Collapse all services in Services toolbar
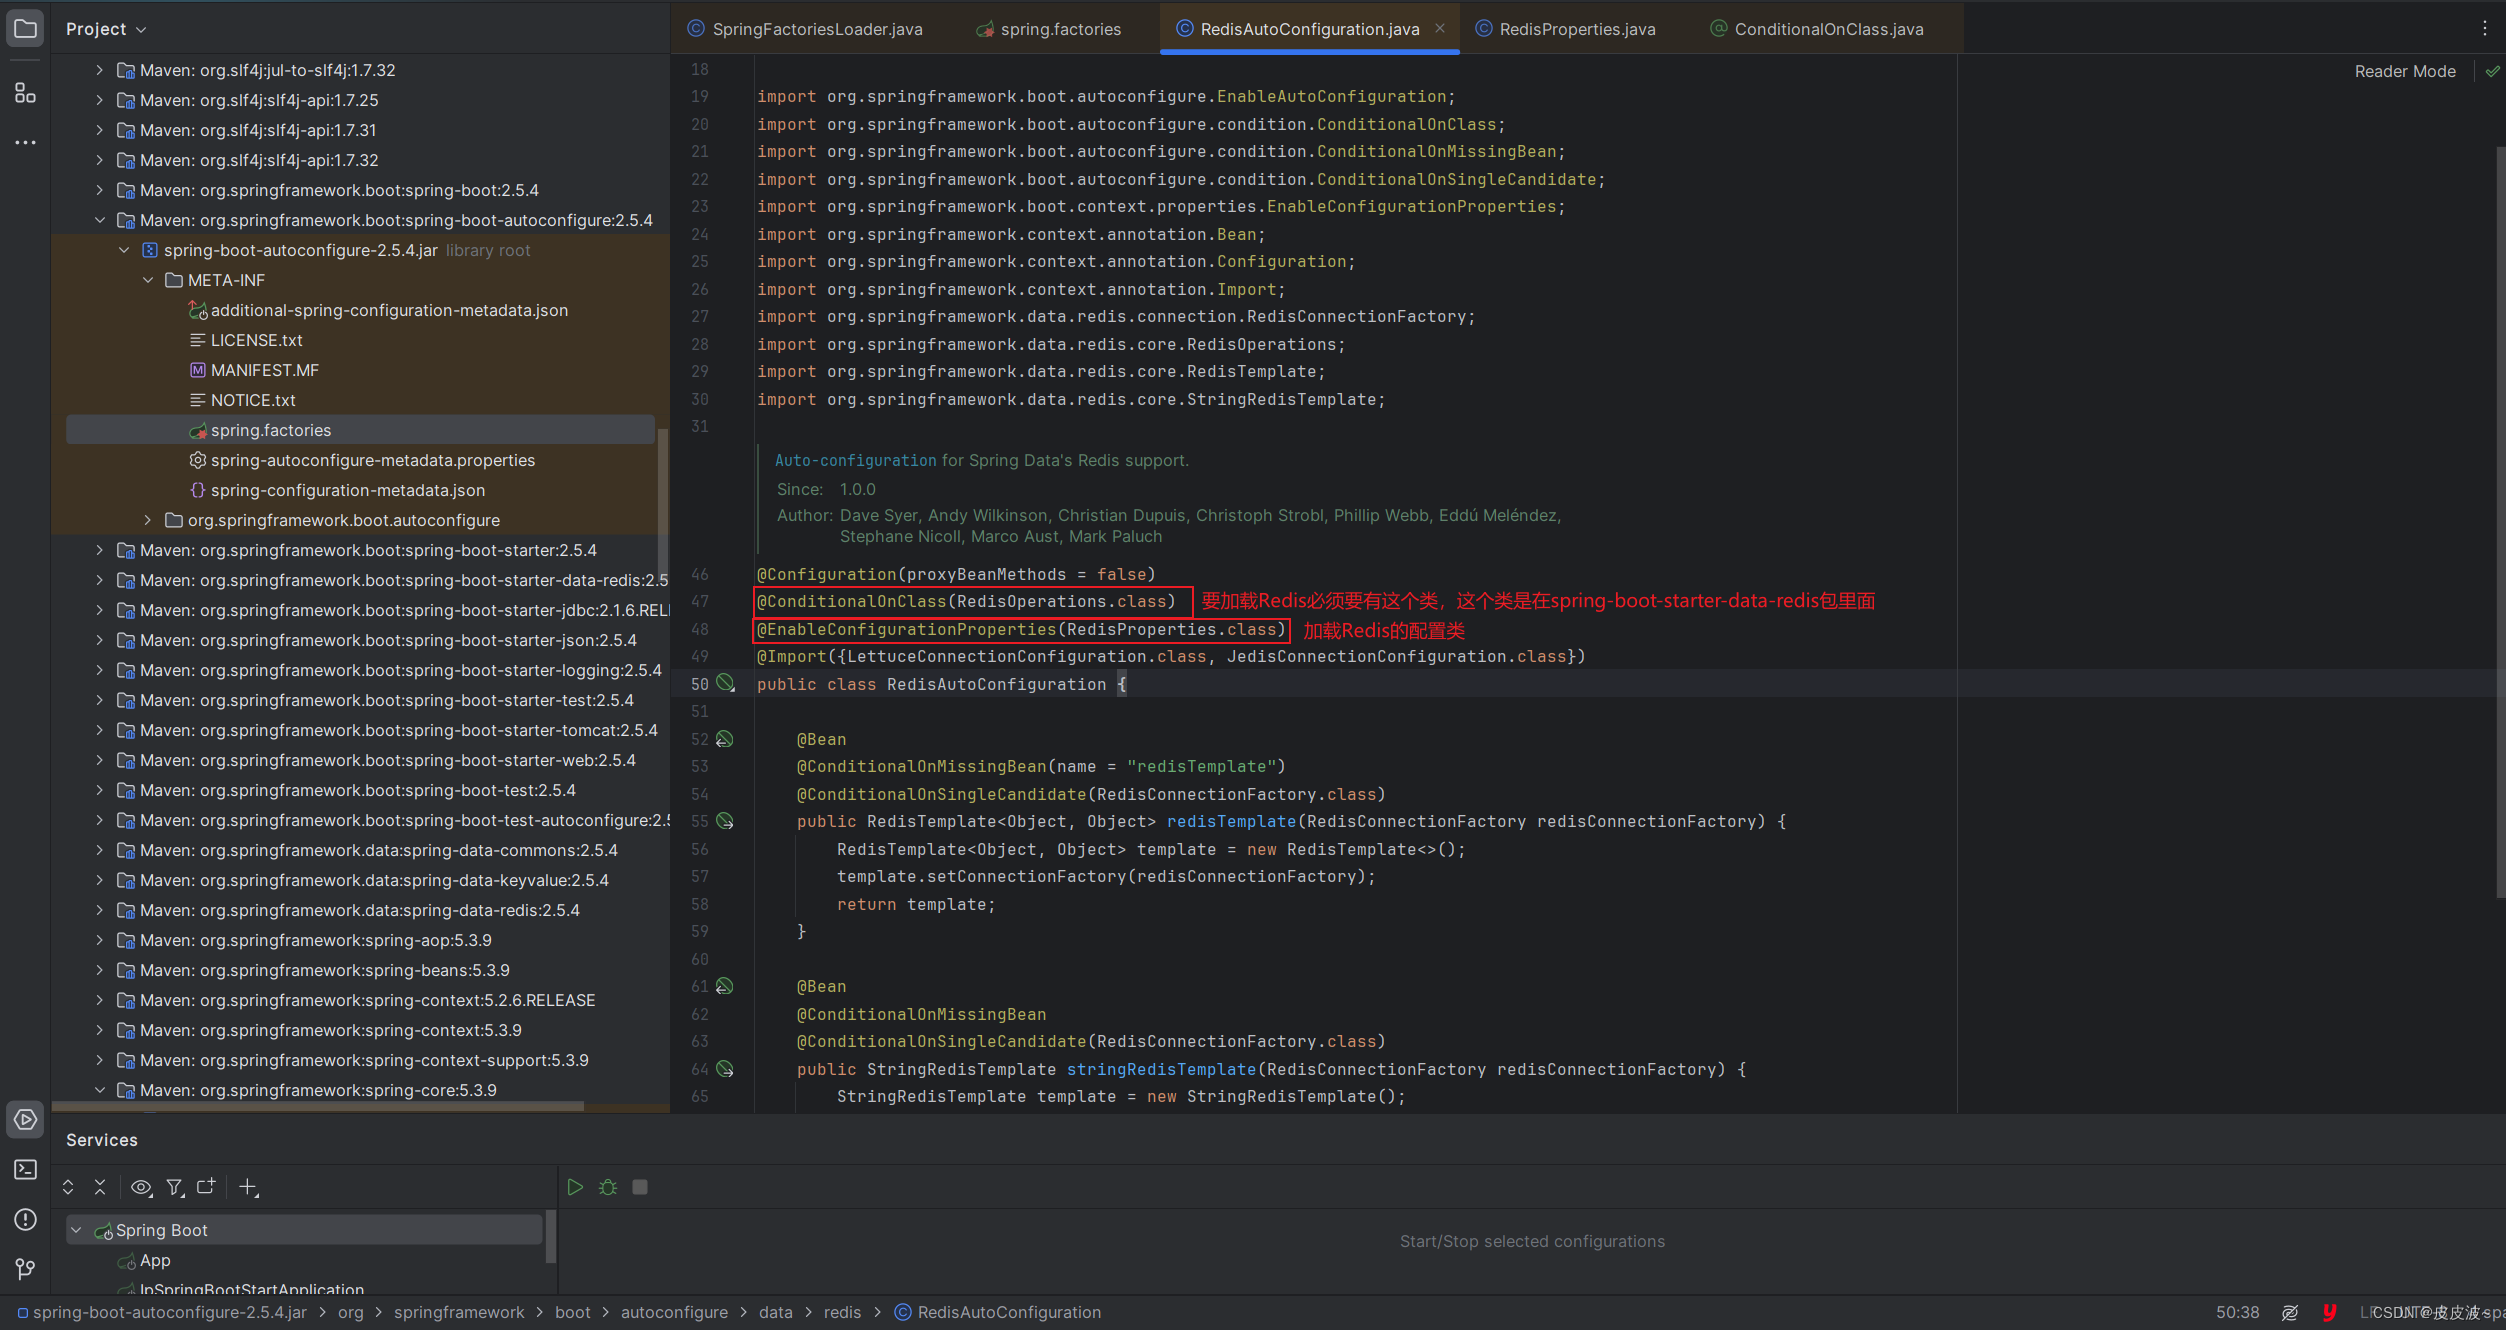This screenshot has width=2506, height=1330. [x=100, y=1187]
